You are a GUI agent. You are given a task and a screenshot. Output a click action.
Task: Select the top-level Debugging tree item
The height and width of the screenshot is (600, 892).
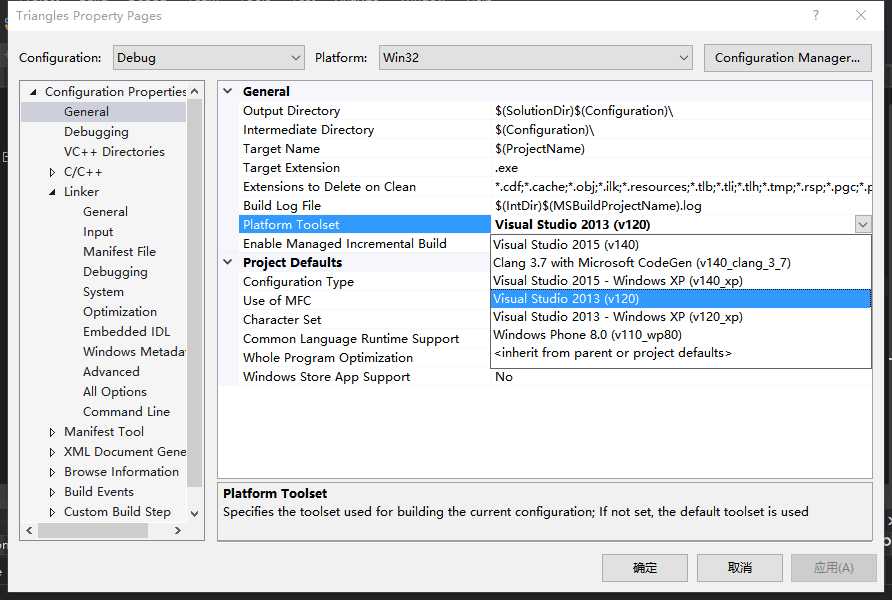96,131
